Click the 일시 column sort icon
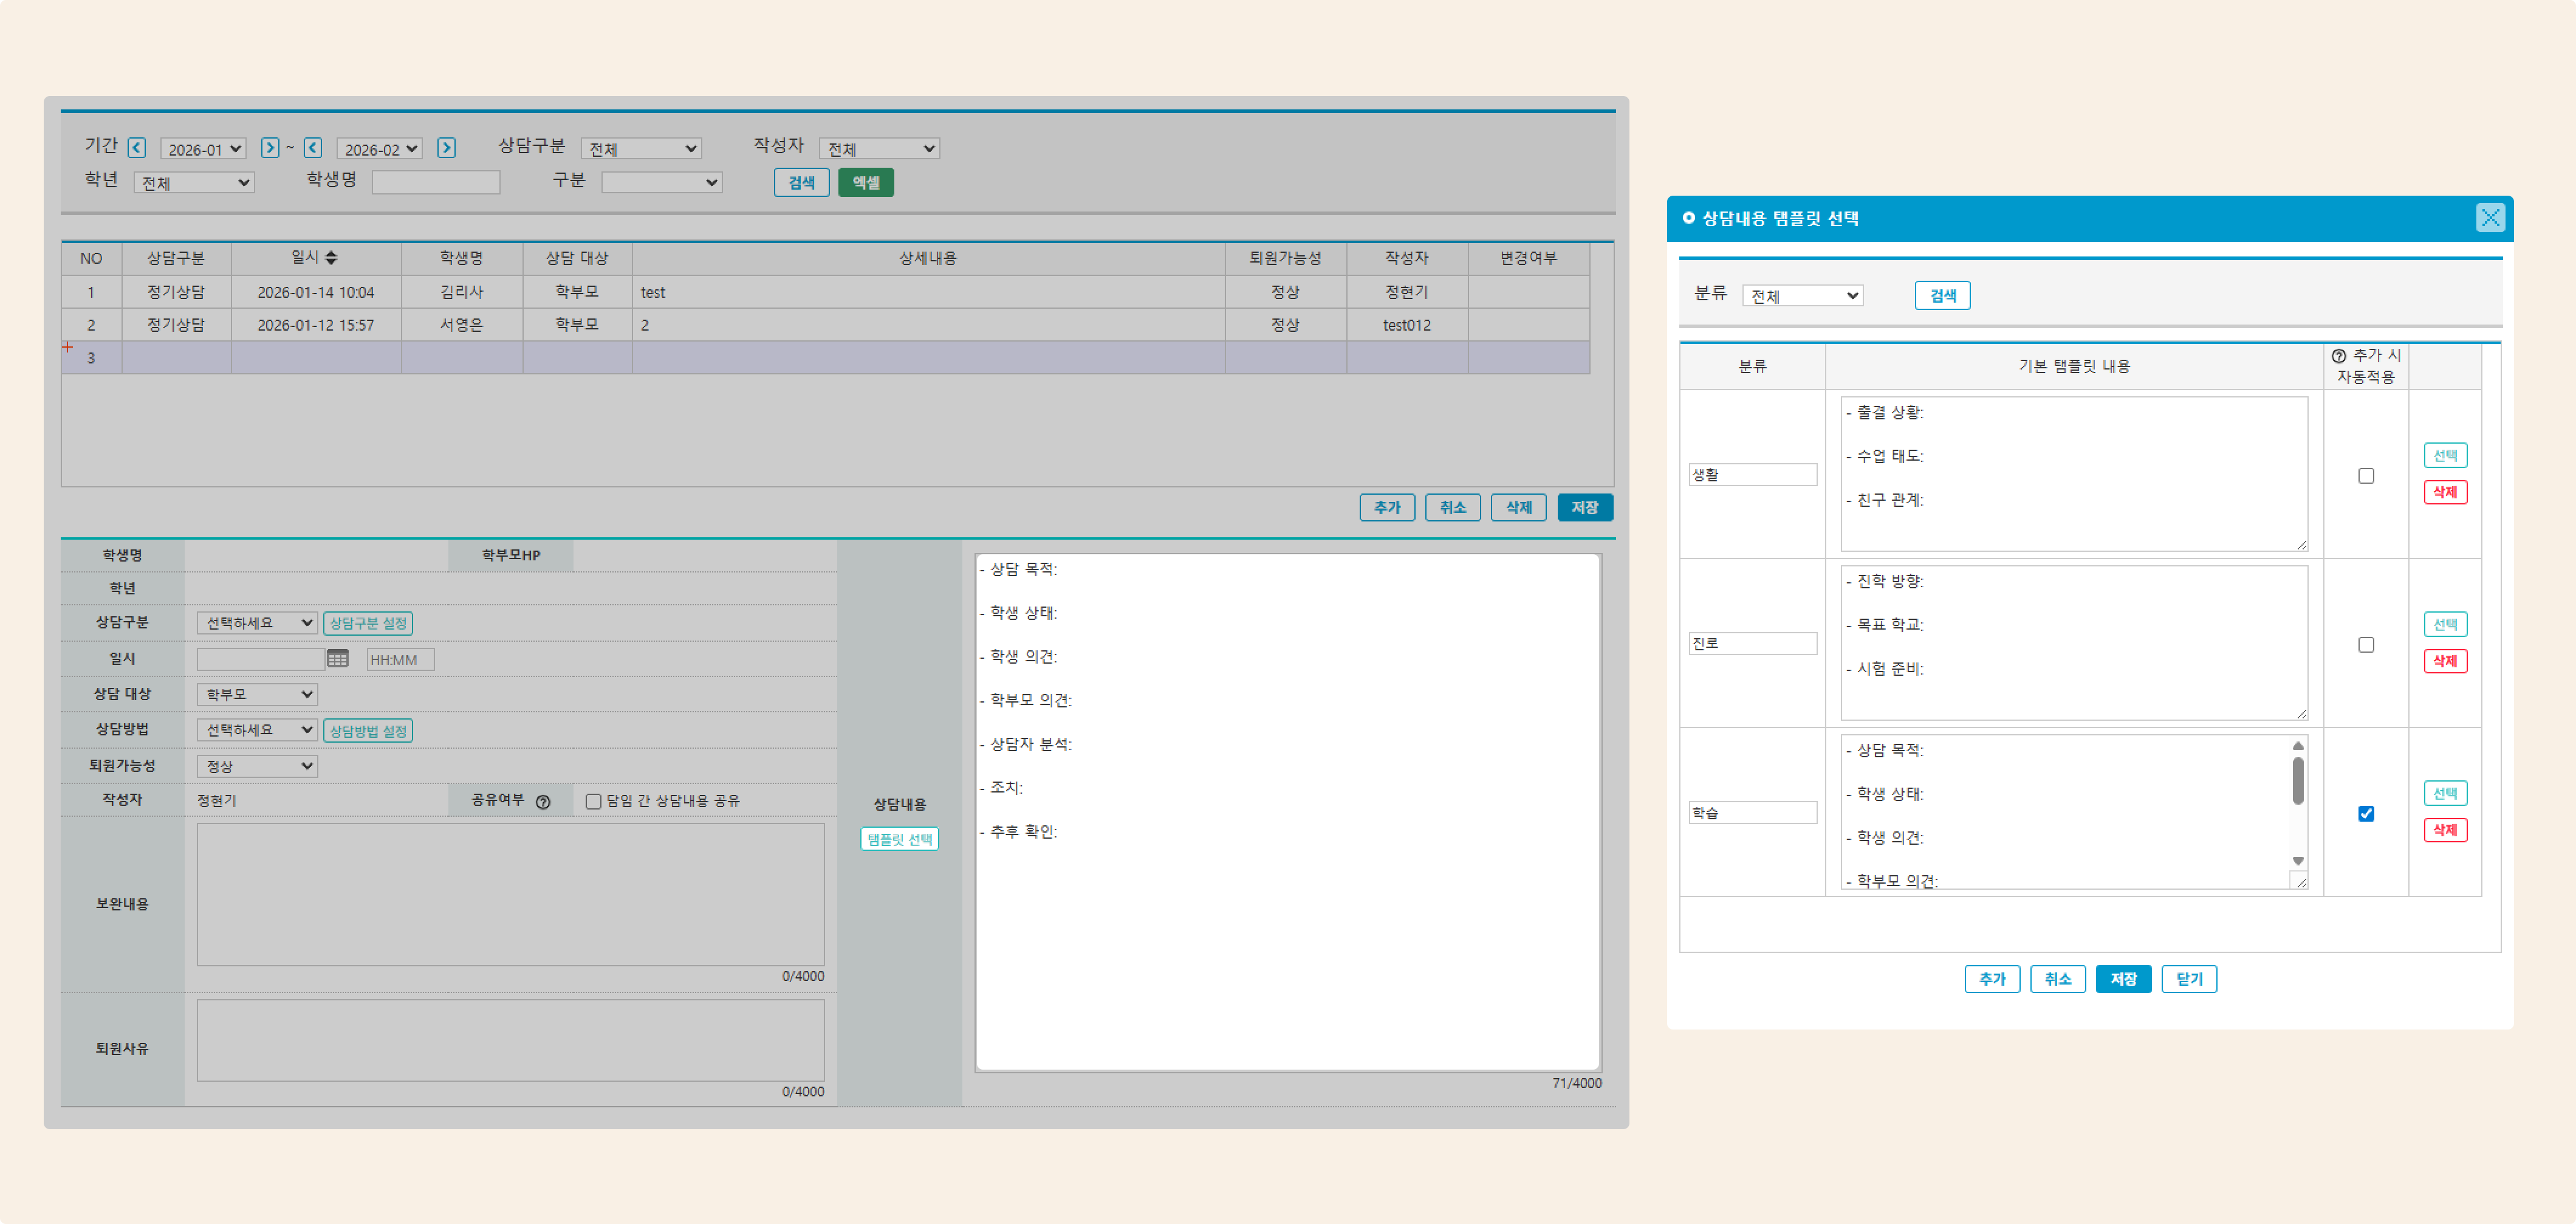Image resolution: width=2576 pixels, height=1224 pixels. pos(331,258)
